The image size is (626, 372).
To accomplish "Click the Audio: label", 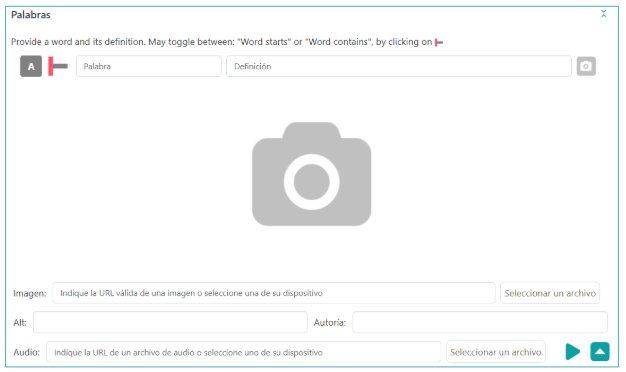I will click(26, 352).
